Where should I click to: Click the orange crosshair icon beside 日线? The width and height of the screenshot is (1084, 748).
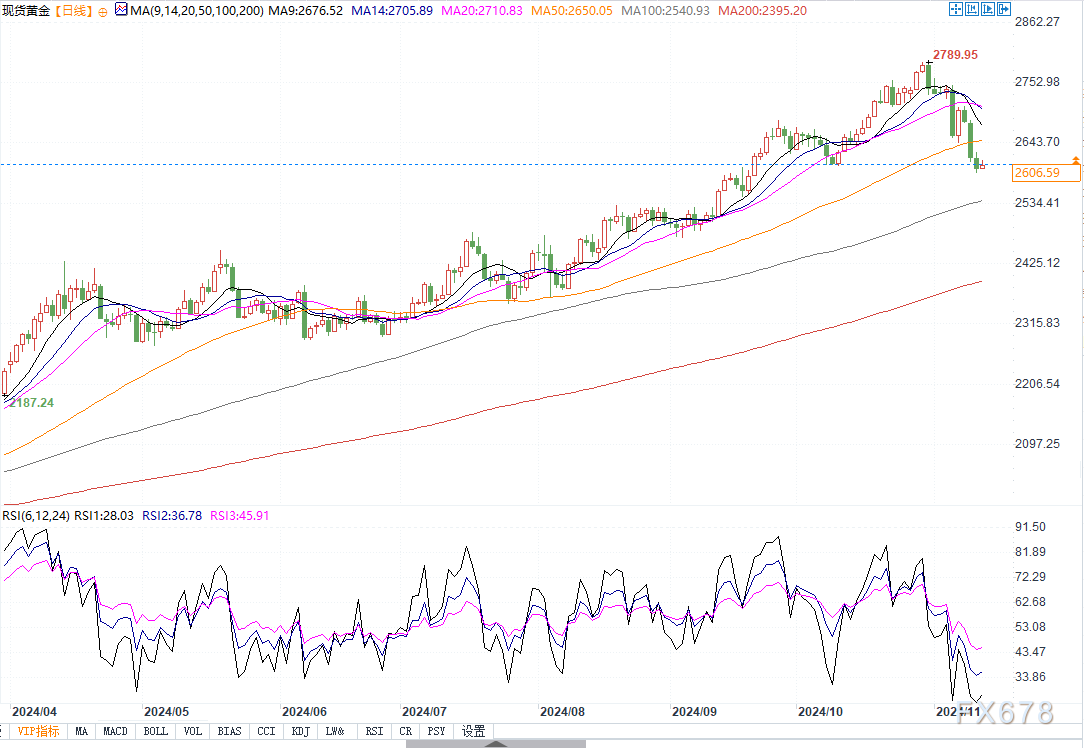click(102, 11)
